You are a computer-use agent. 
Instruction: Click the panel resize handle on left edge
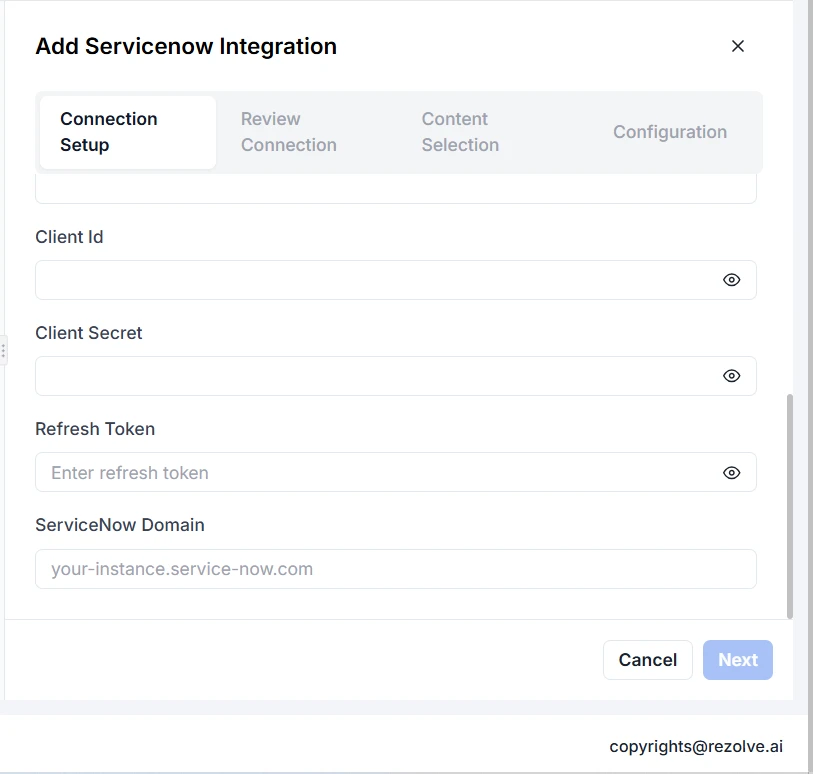[x=4, y=351]
